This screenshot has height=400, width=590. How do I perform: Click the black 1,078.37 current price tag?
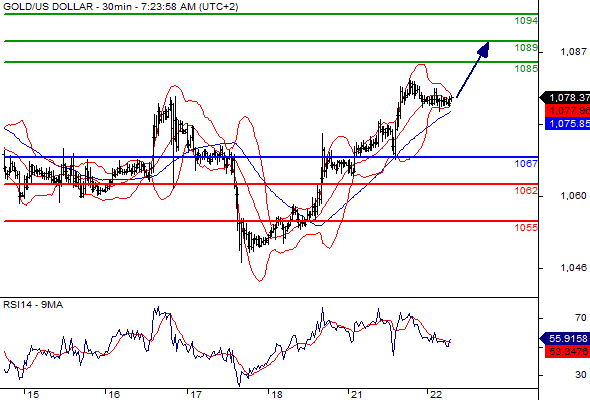click(565, 98)
